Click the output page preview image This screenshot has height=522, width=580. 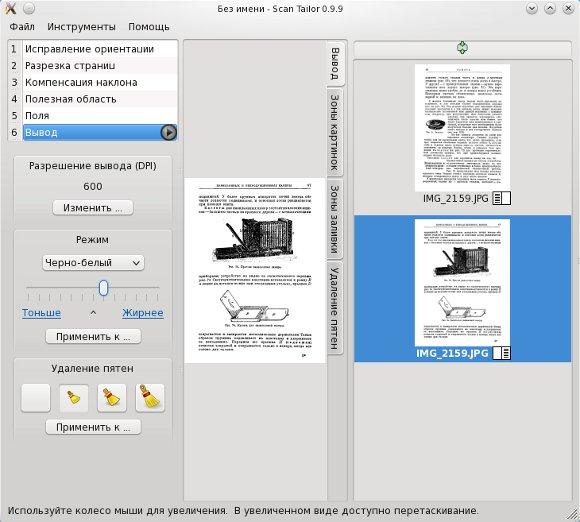click(x=255, y=270)
